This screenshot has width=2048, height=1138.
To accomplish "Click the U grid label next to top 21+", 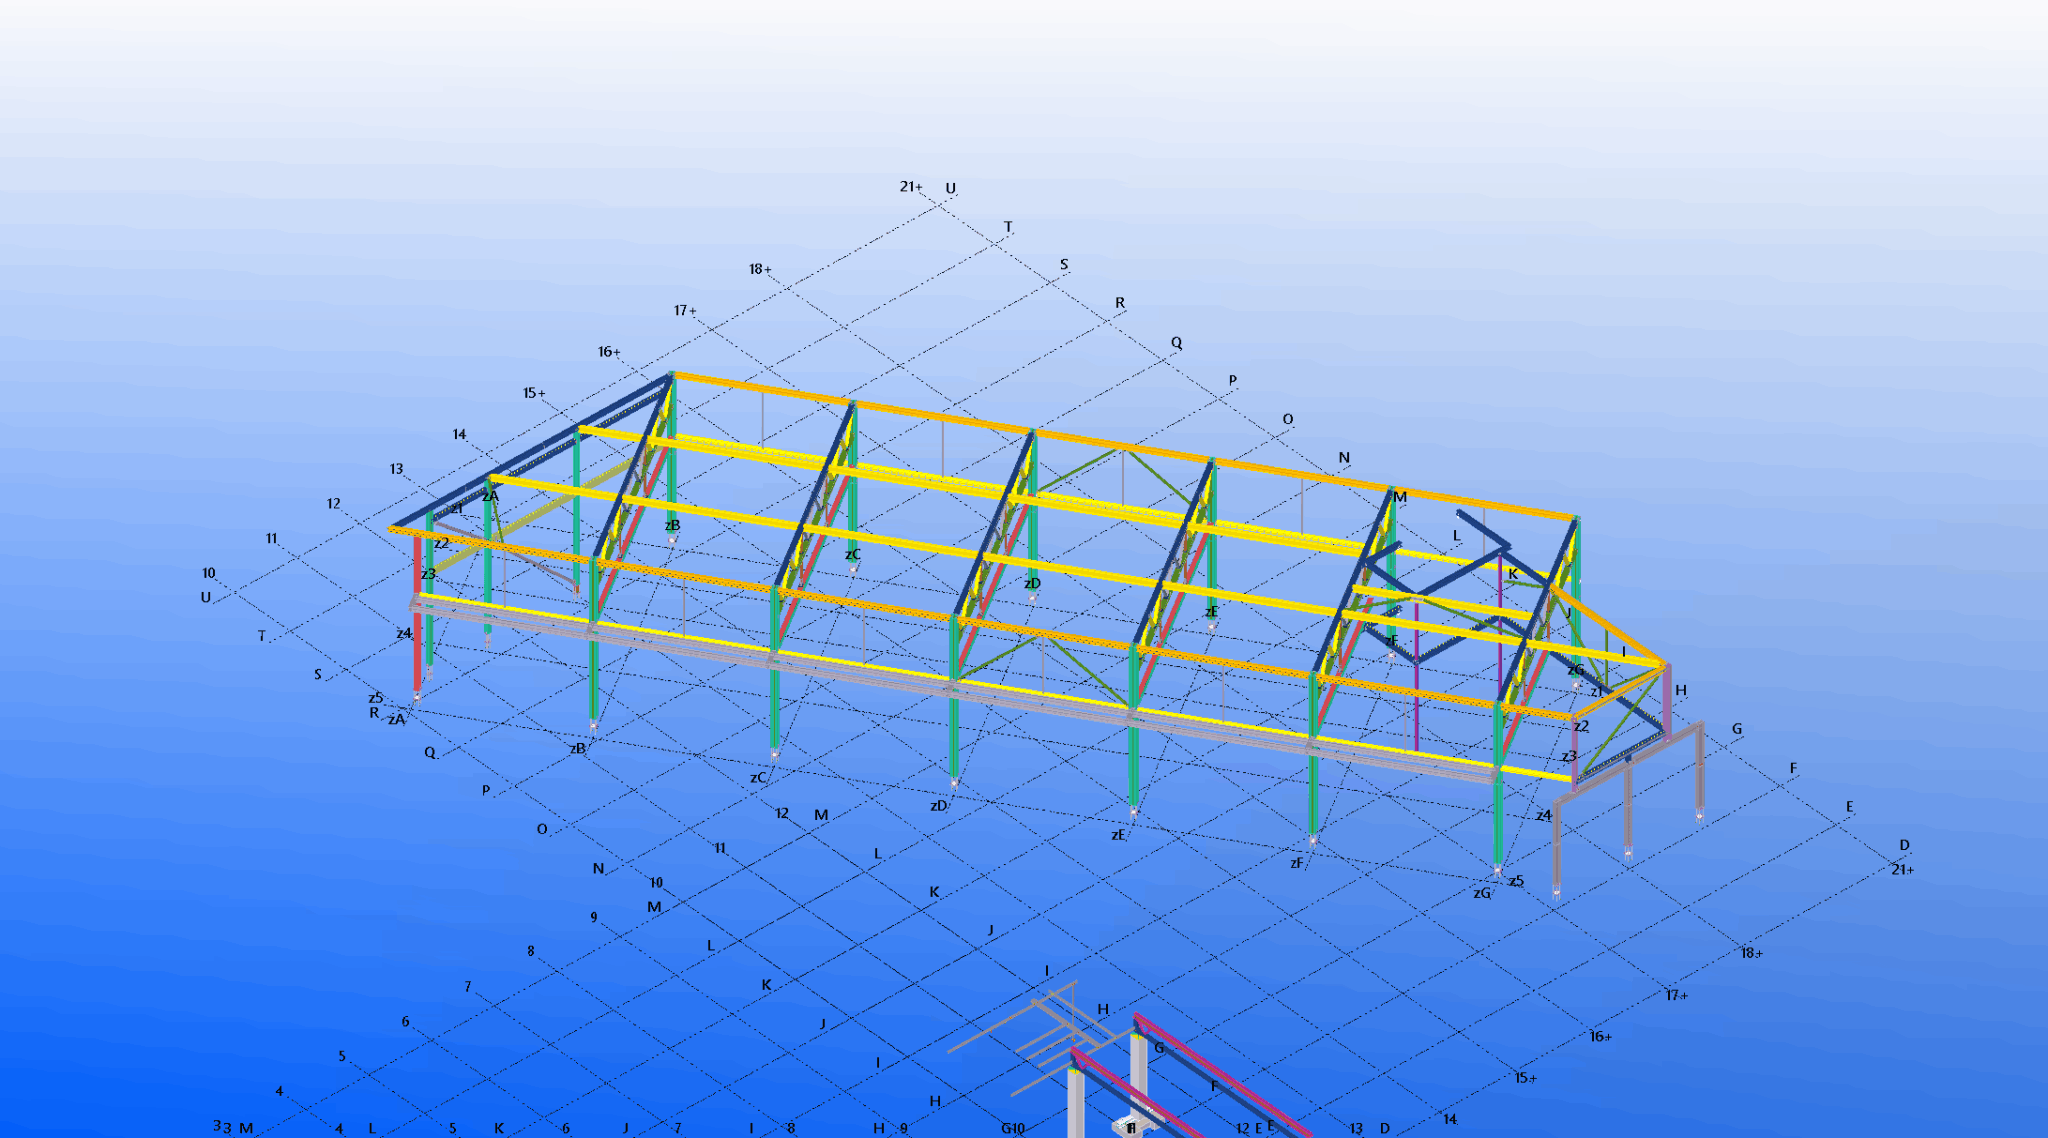I will [950, 188].
